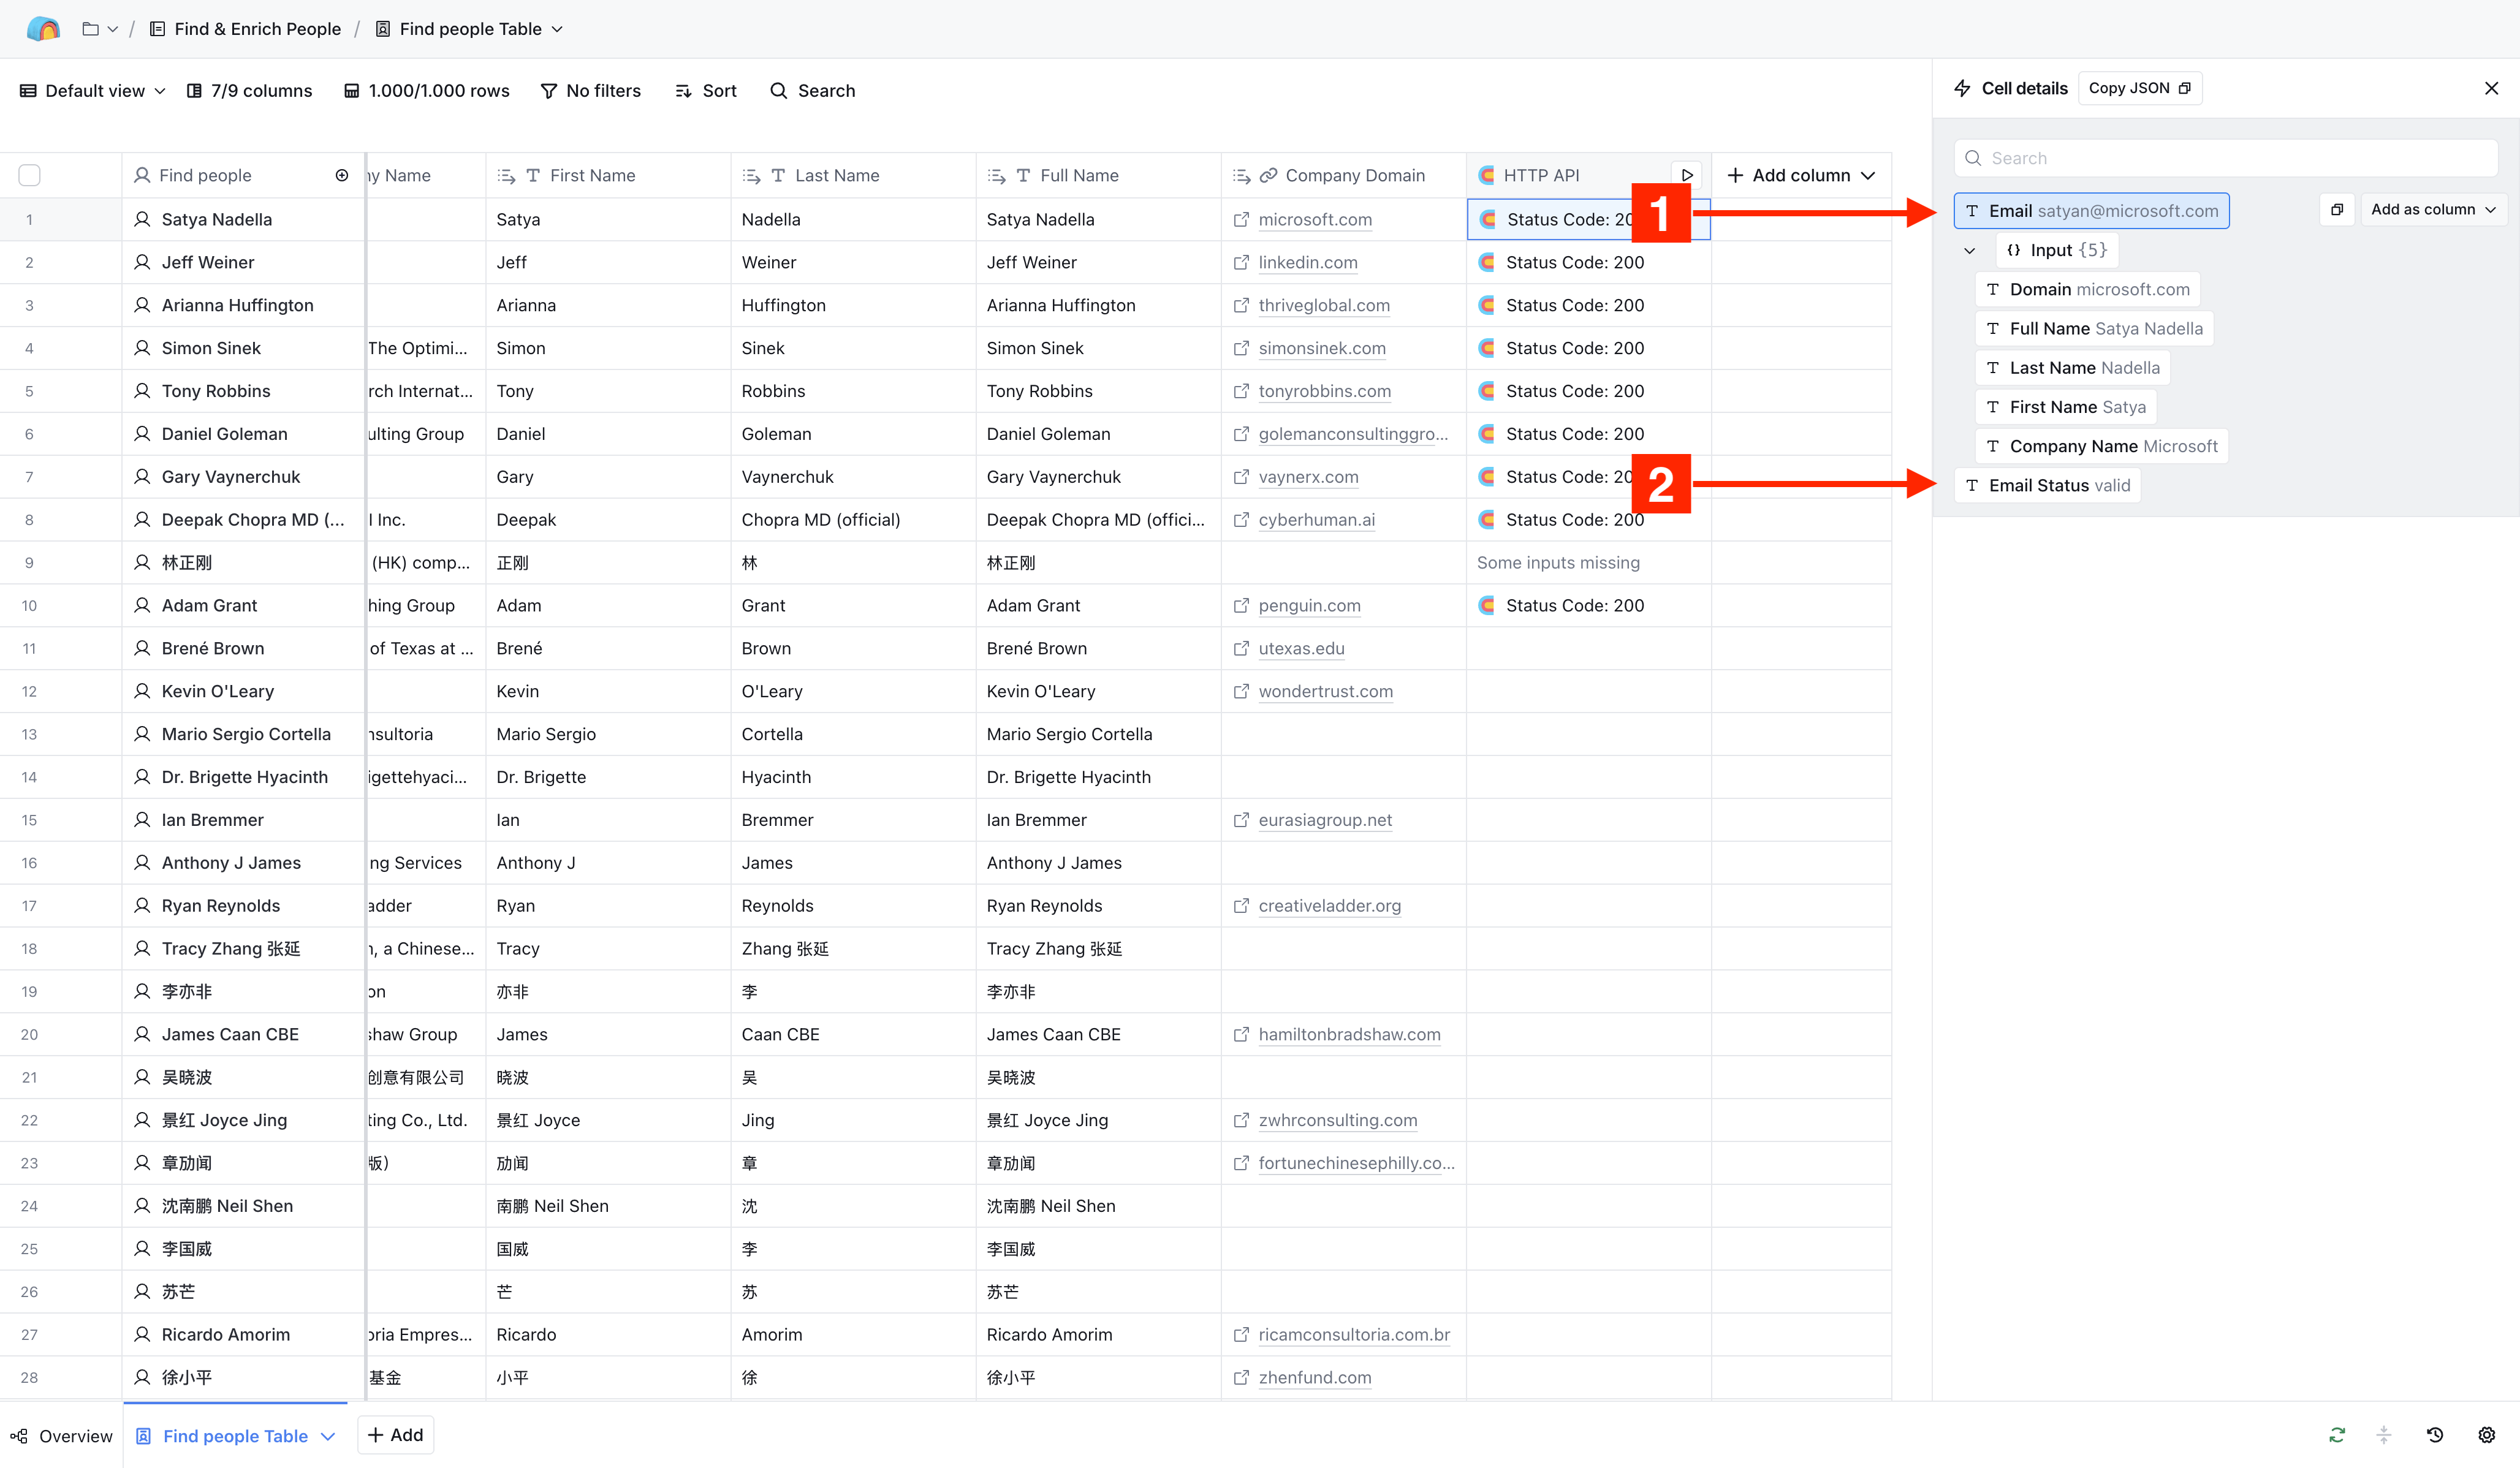
Task: Open the eurasiagroup.net domain link
Action: pos(1325,820)
